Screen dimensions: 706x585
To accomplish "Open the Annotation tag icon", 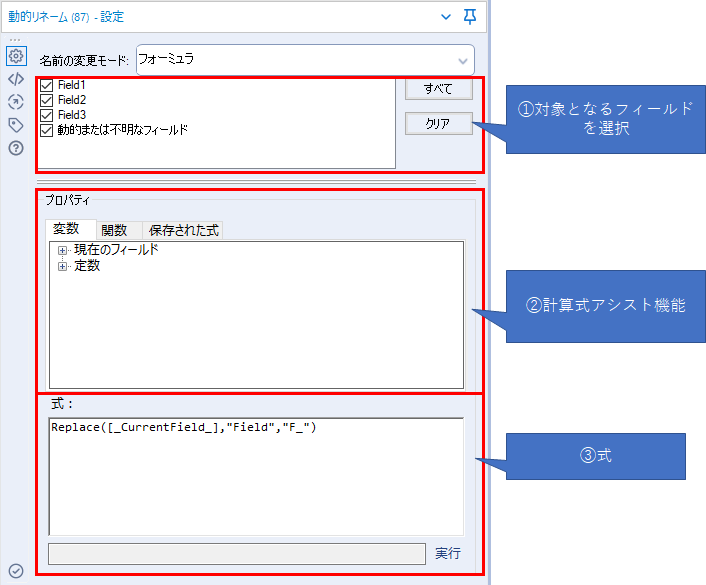I will [15, 125].
